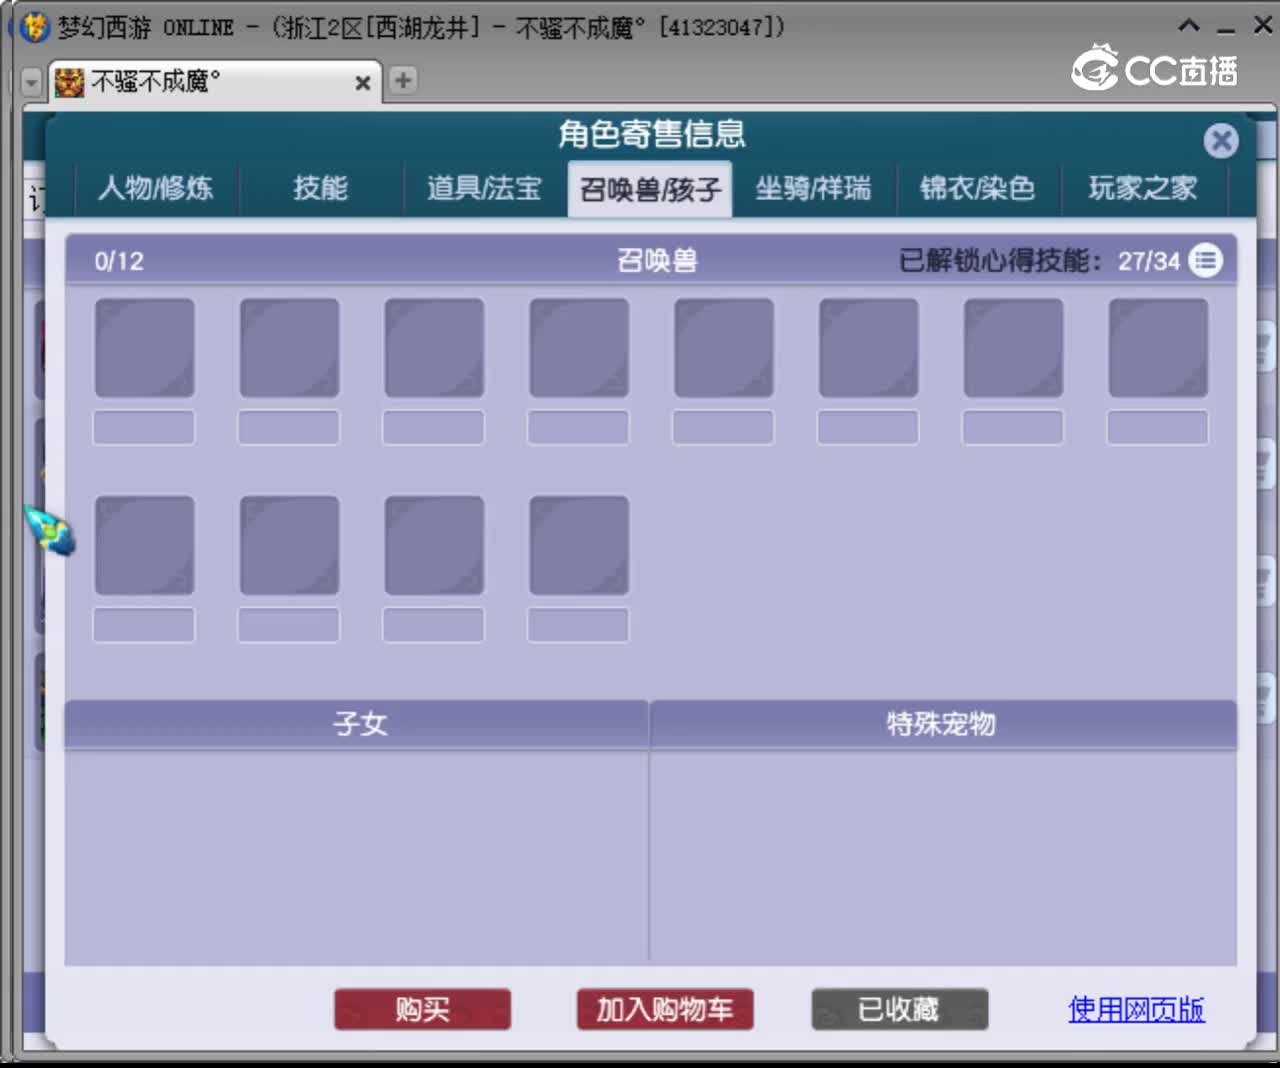Open the 使用网页版 link

(x=1136, y=1009)
